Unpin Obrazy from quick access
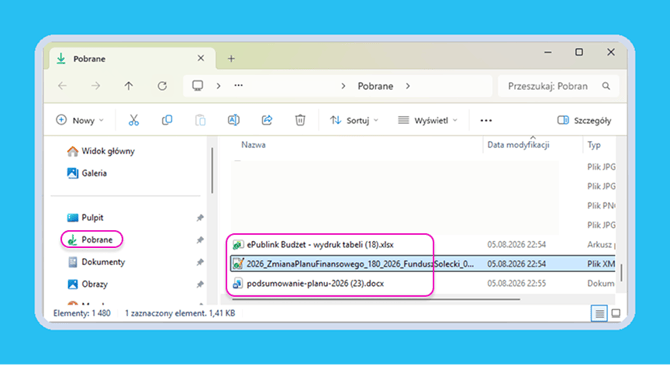670x365 pixels. click(200, 284)
